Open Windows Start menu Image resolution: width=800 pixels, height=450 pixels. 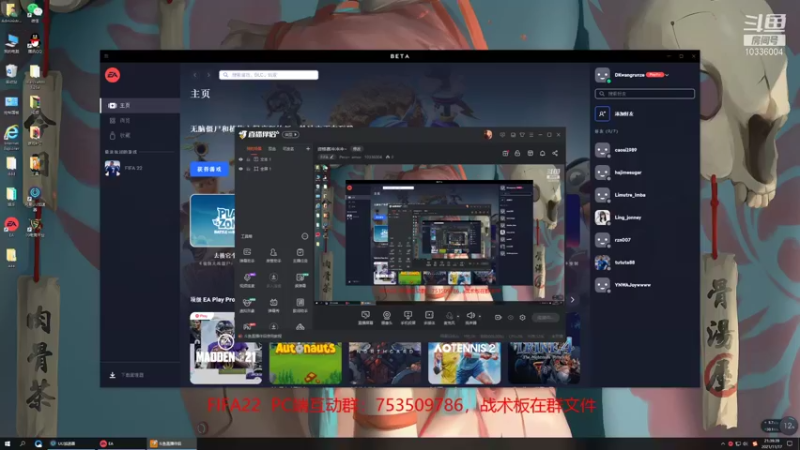7,443
